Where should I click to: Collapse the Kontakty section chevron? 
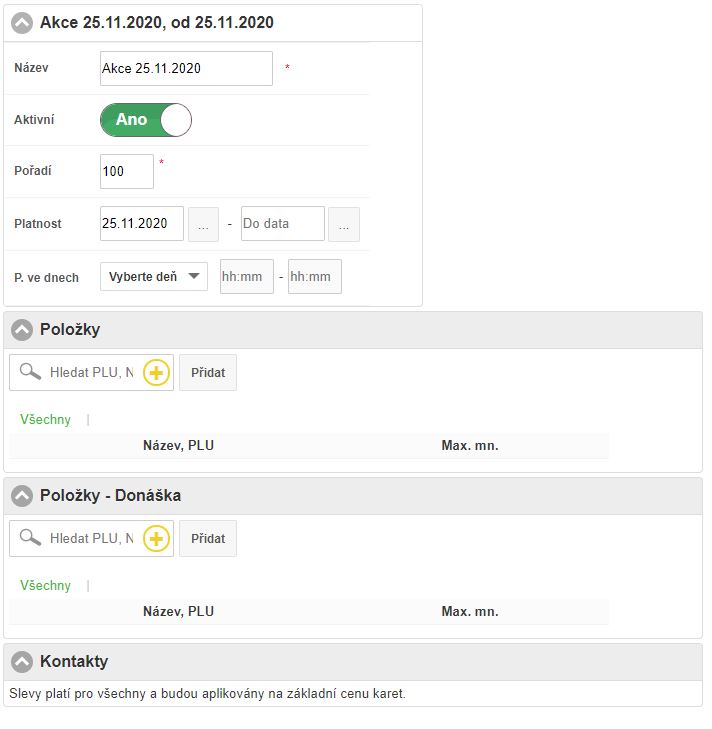[22, 662]
